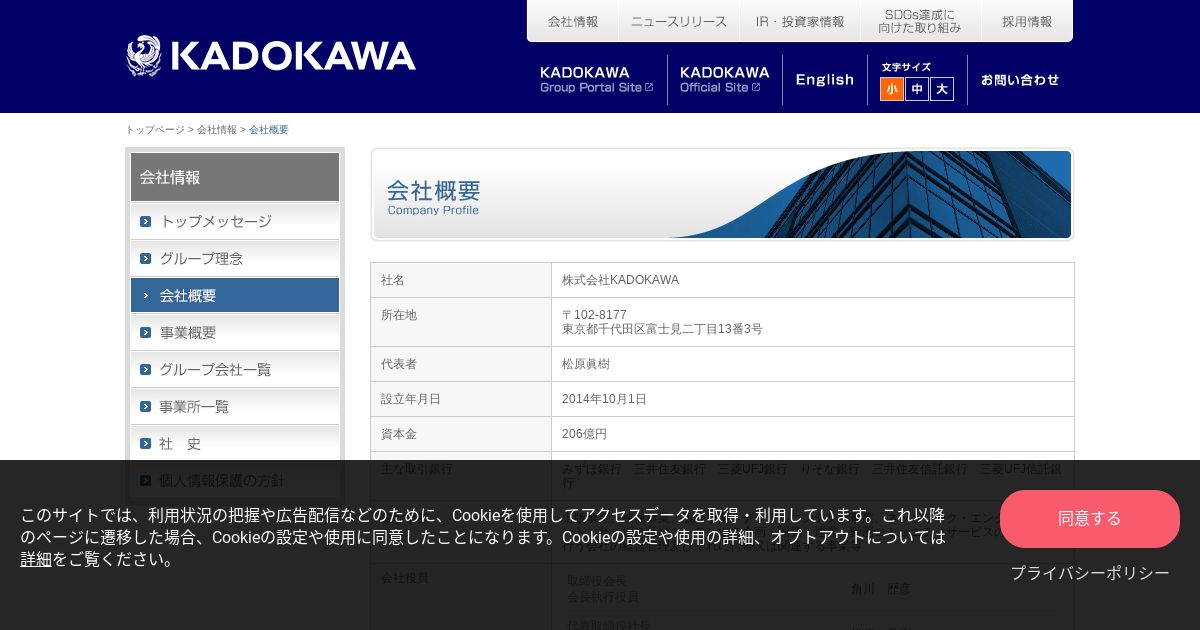Set font size to small (小)
Viewport: 1200px width, 630px height.
click(x=892, y=89)
